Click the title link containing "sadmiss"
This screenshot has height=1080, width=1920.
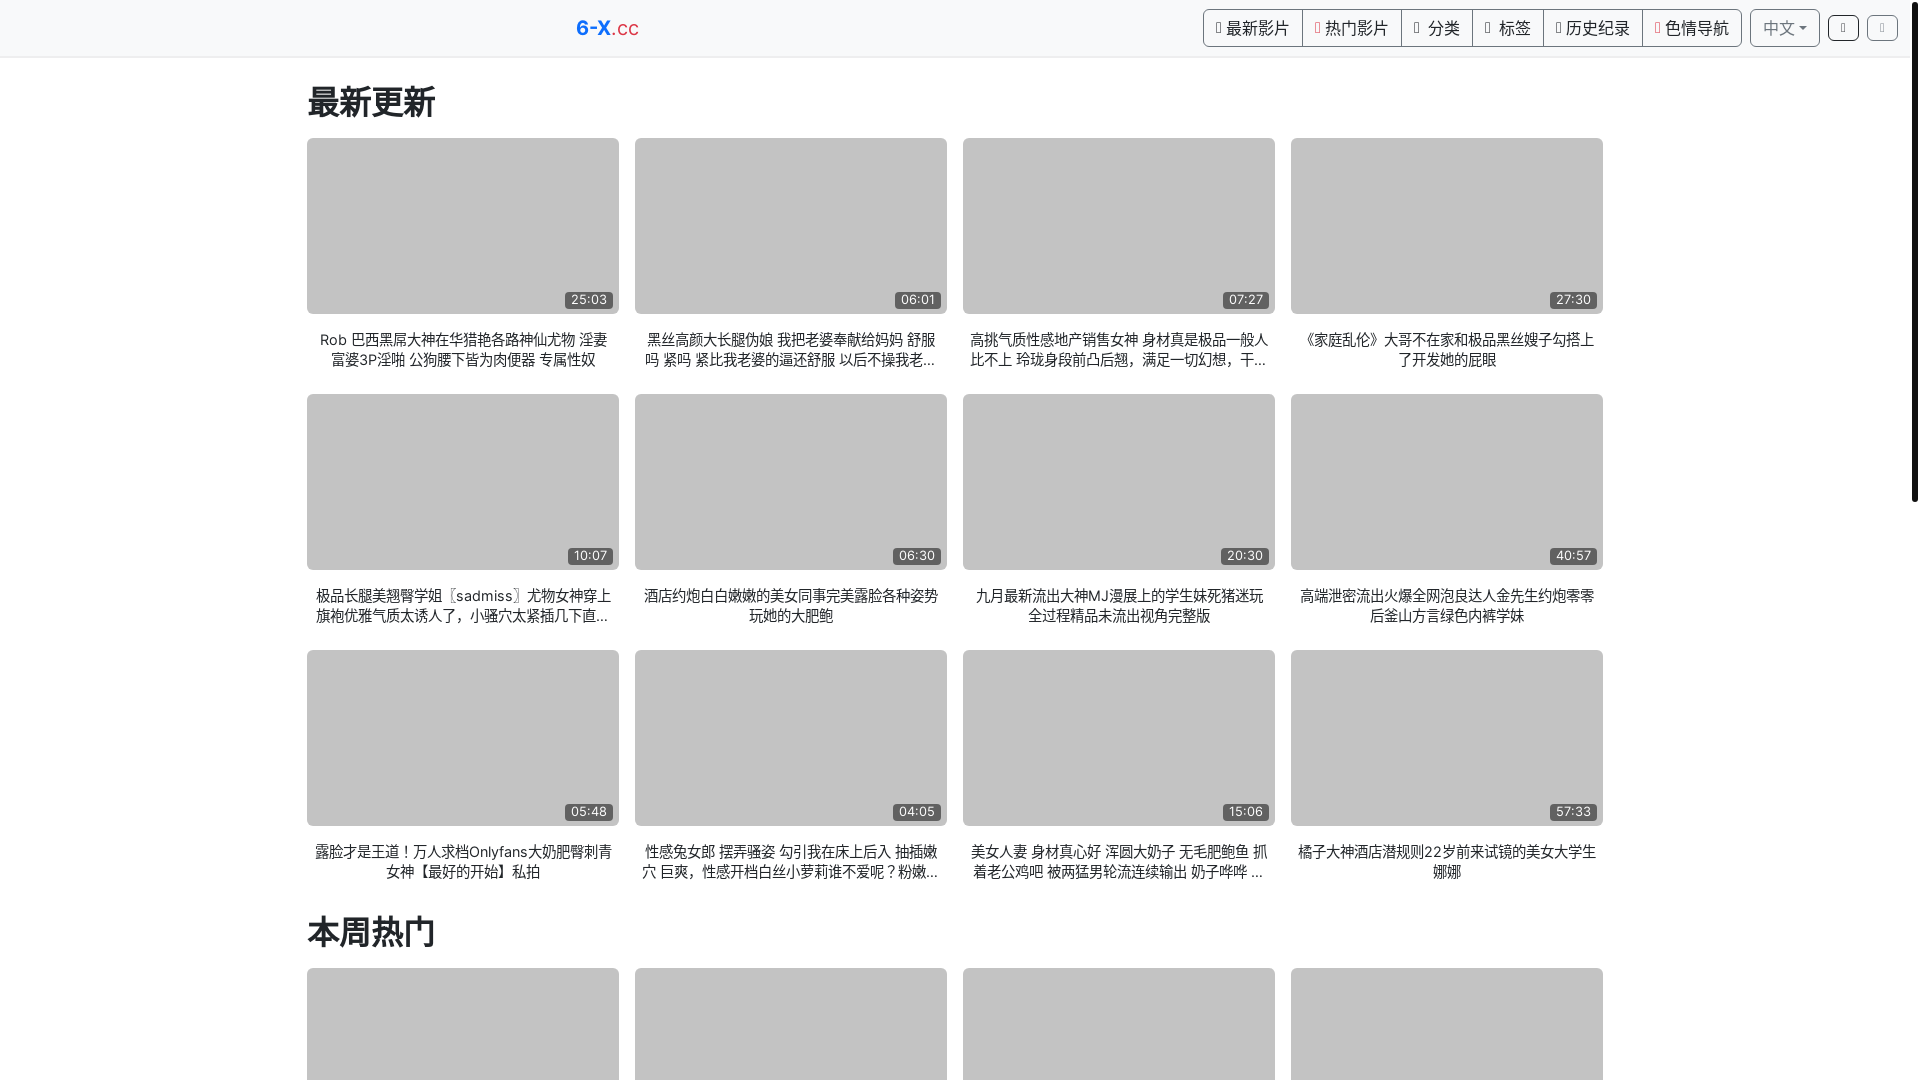[x=463, y=606]
